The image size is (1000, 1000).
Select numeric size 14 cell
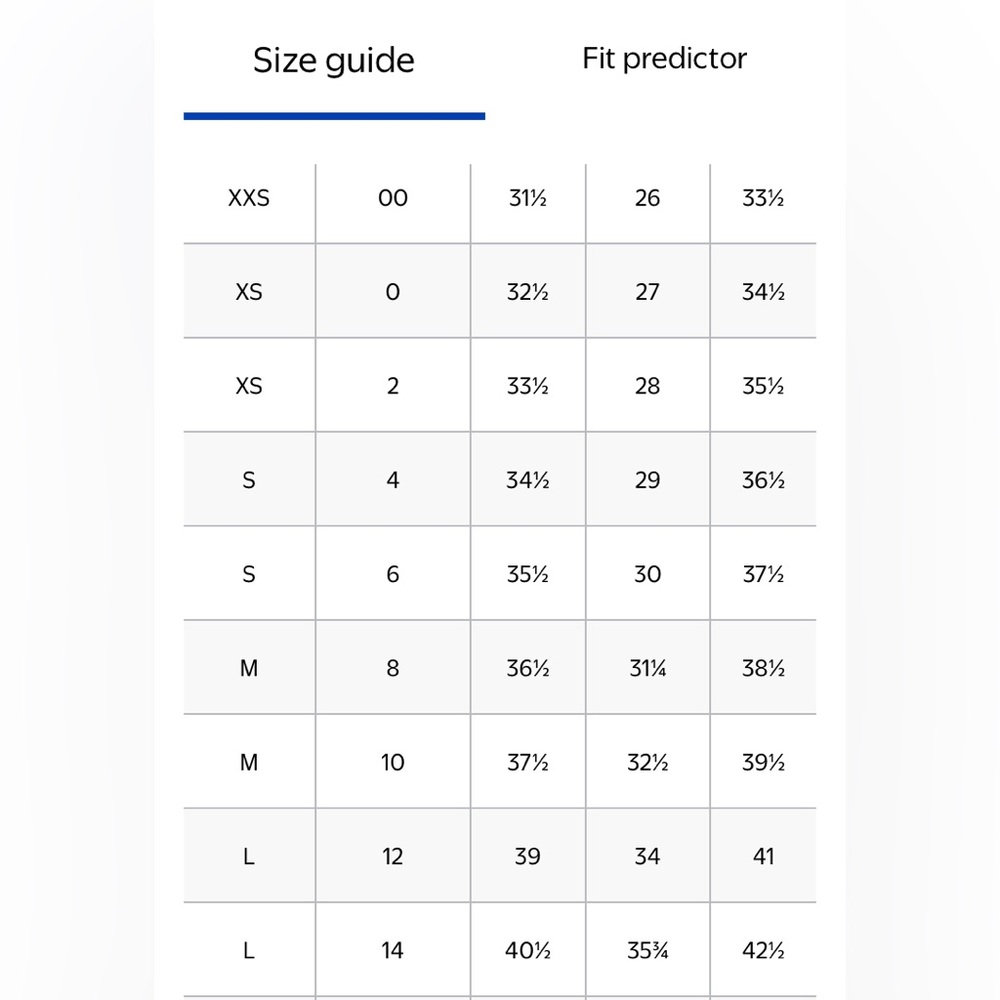point(393,950)
